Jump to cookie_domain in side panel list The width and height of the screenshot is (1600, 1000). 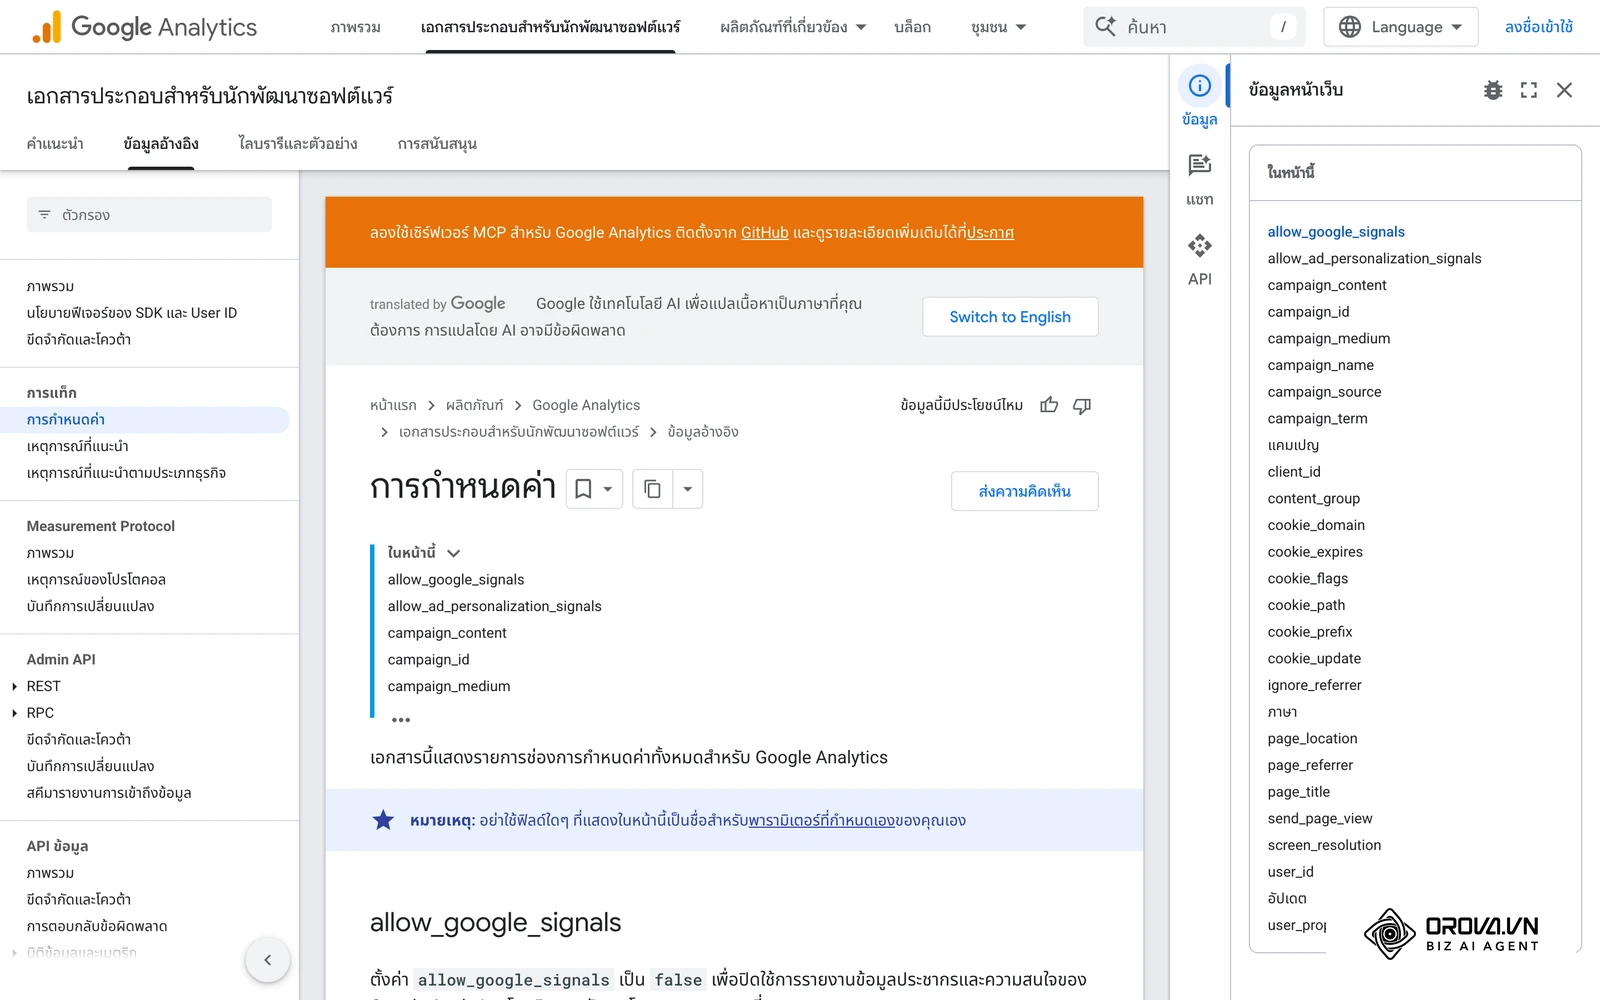pyautogui.click(x=1316, y=525)
